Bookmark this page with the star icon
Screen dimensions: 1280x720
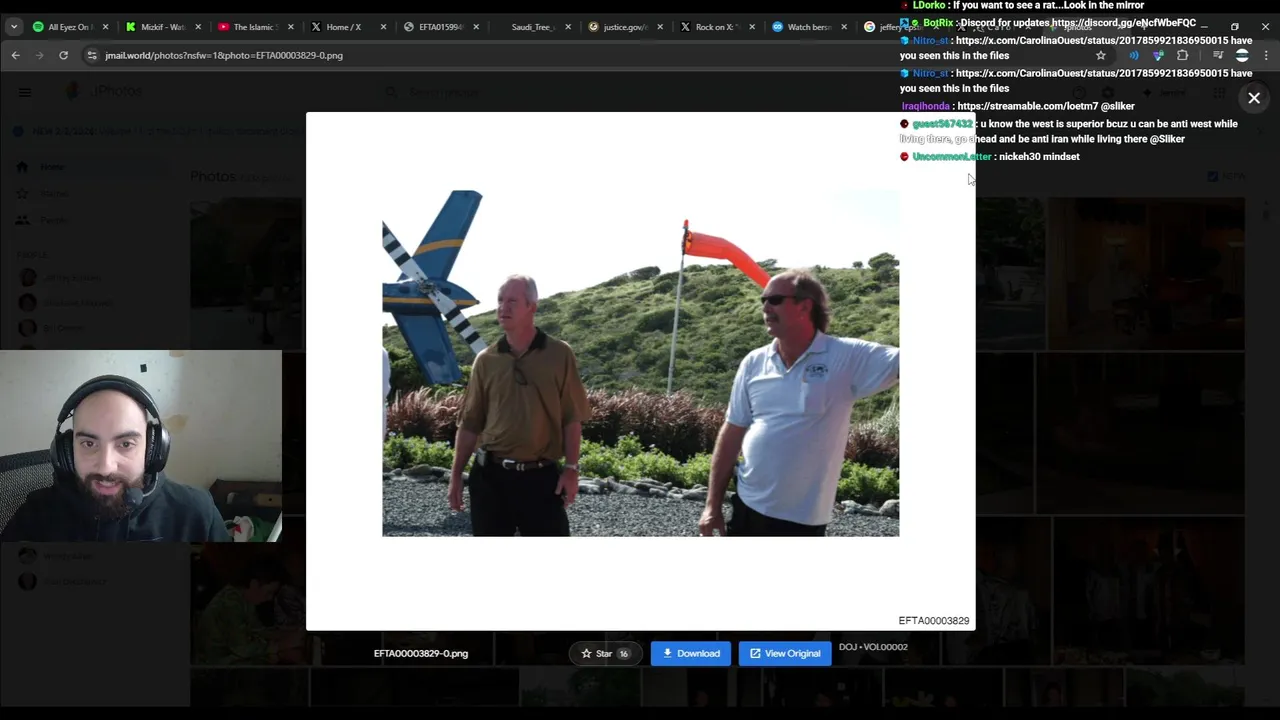click(1101, 55)
